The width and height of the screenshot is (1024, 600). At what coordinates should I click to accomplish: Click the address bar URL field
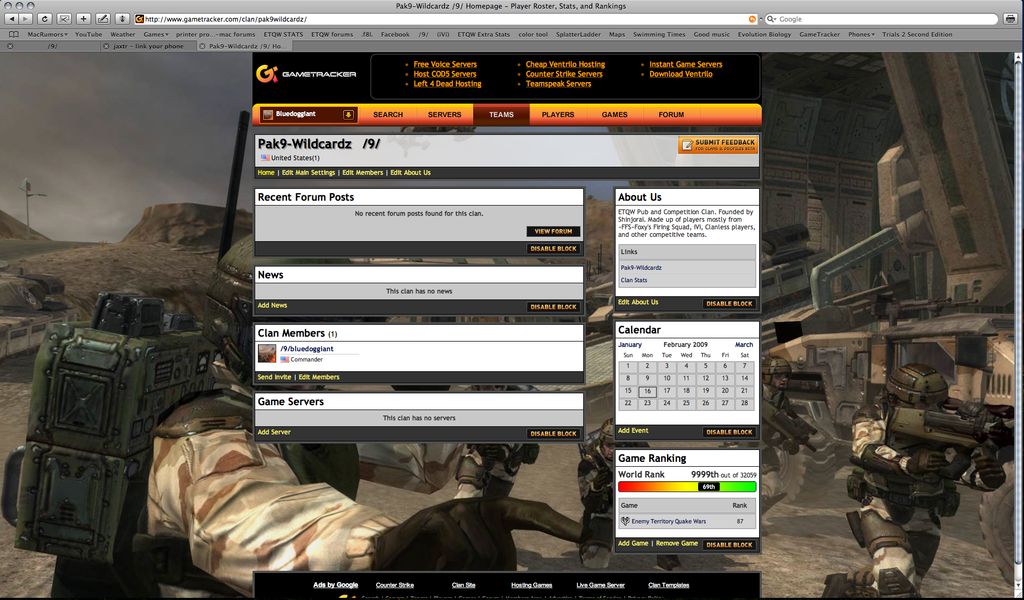click(x=444, y=19)
